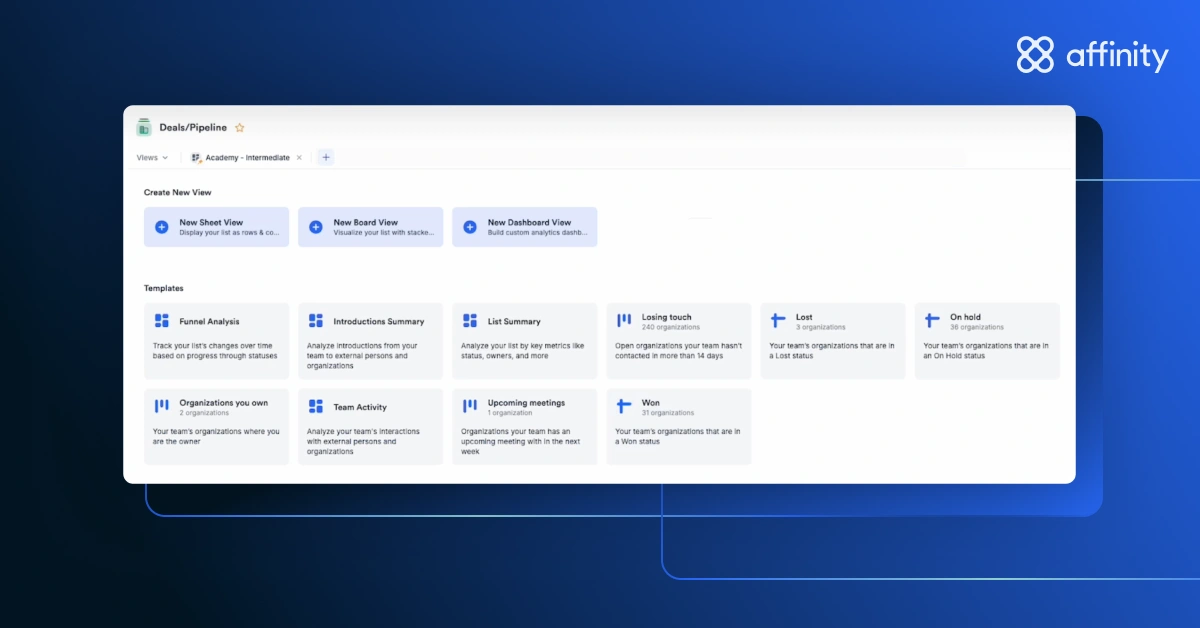Star the Deals/Pipeline list
This screenshot has width=1200, height=628.
coord(240,128)
